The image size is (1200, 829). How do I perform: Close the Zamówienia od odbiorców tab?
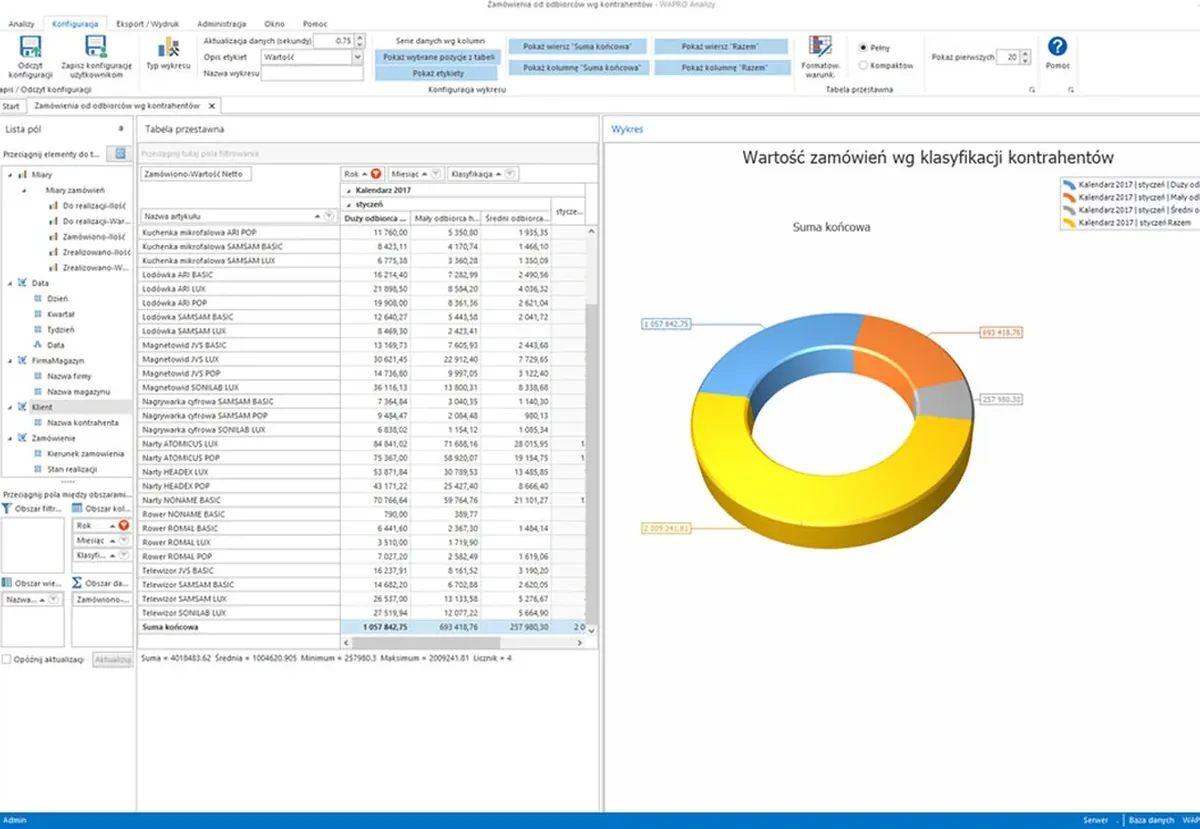click(x=212, y=106)
